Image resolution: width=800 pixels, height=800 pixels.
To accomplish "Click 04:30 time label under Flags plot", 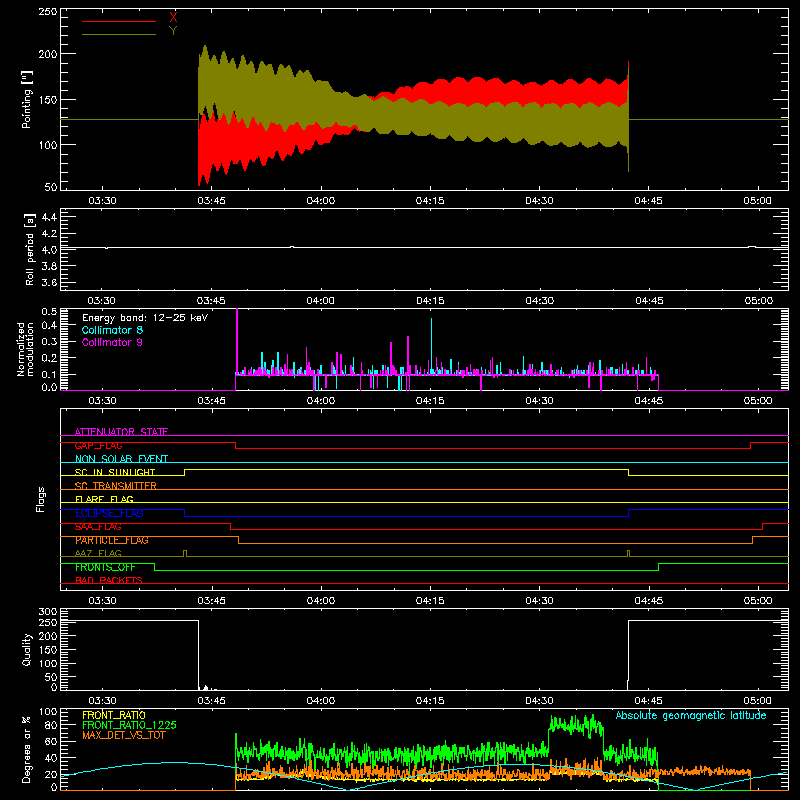I will [x=539, y=601].
